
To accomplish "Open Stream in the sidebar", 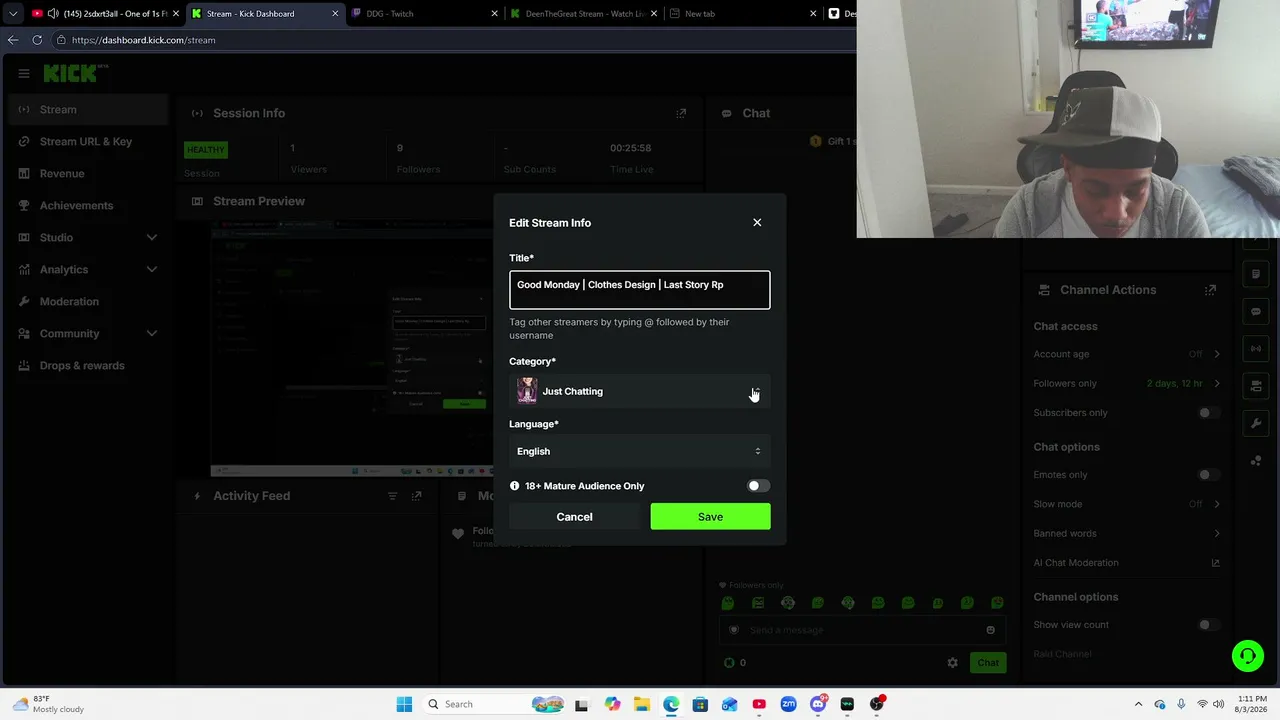I will click(x=88, y=110).
